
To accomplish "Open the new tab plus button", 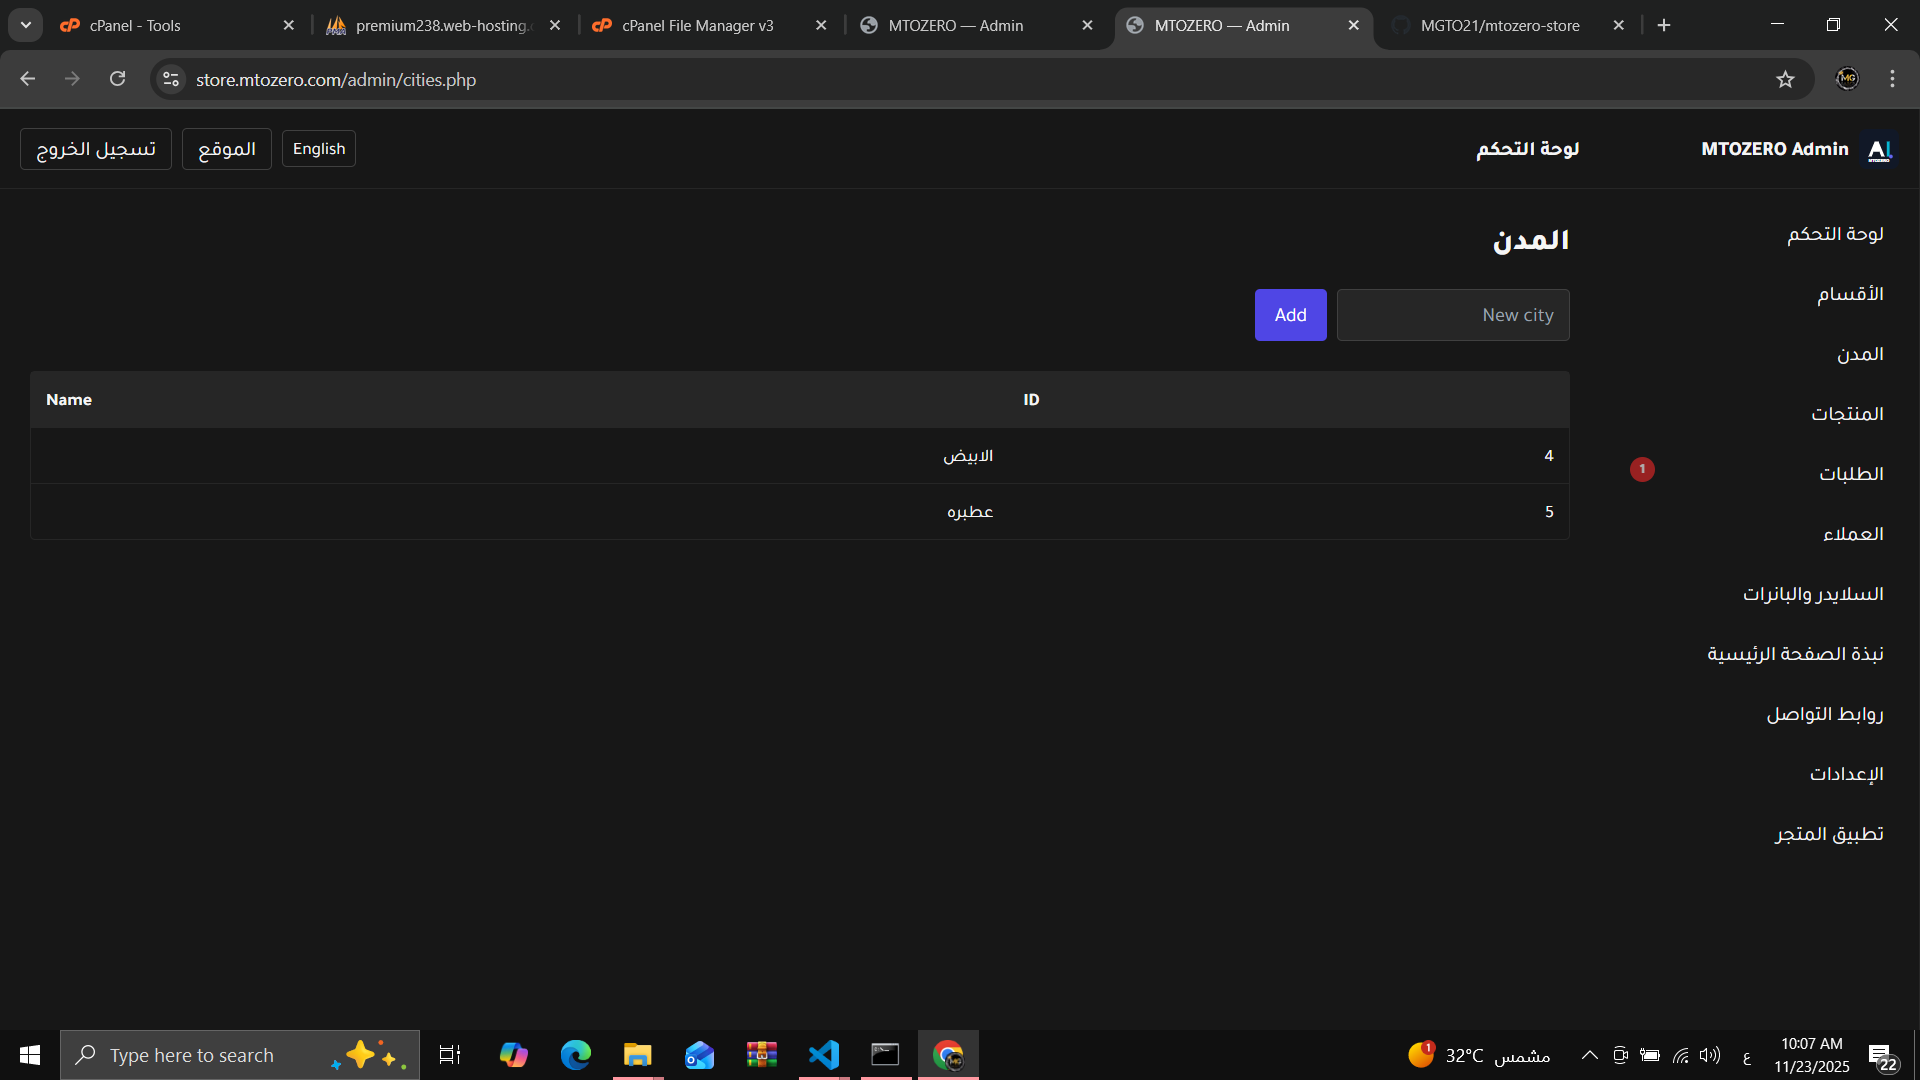I will click(1664, 25).
